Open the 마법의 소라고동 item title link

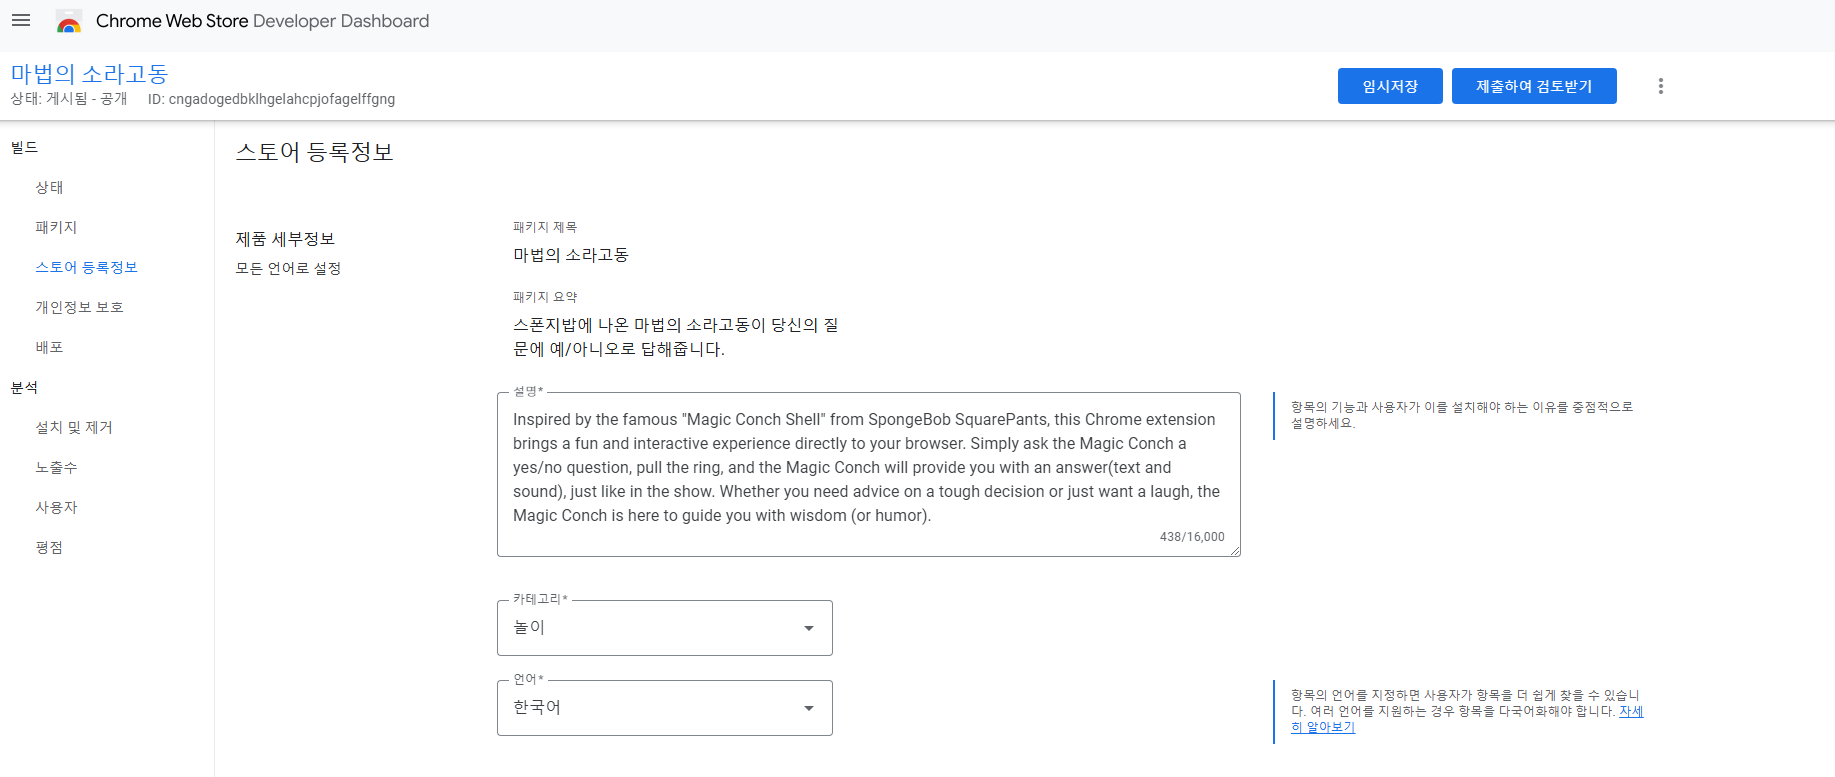tap(89, 74)
